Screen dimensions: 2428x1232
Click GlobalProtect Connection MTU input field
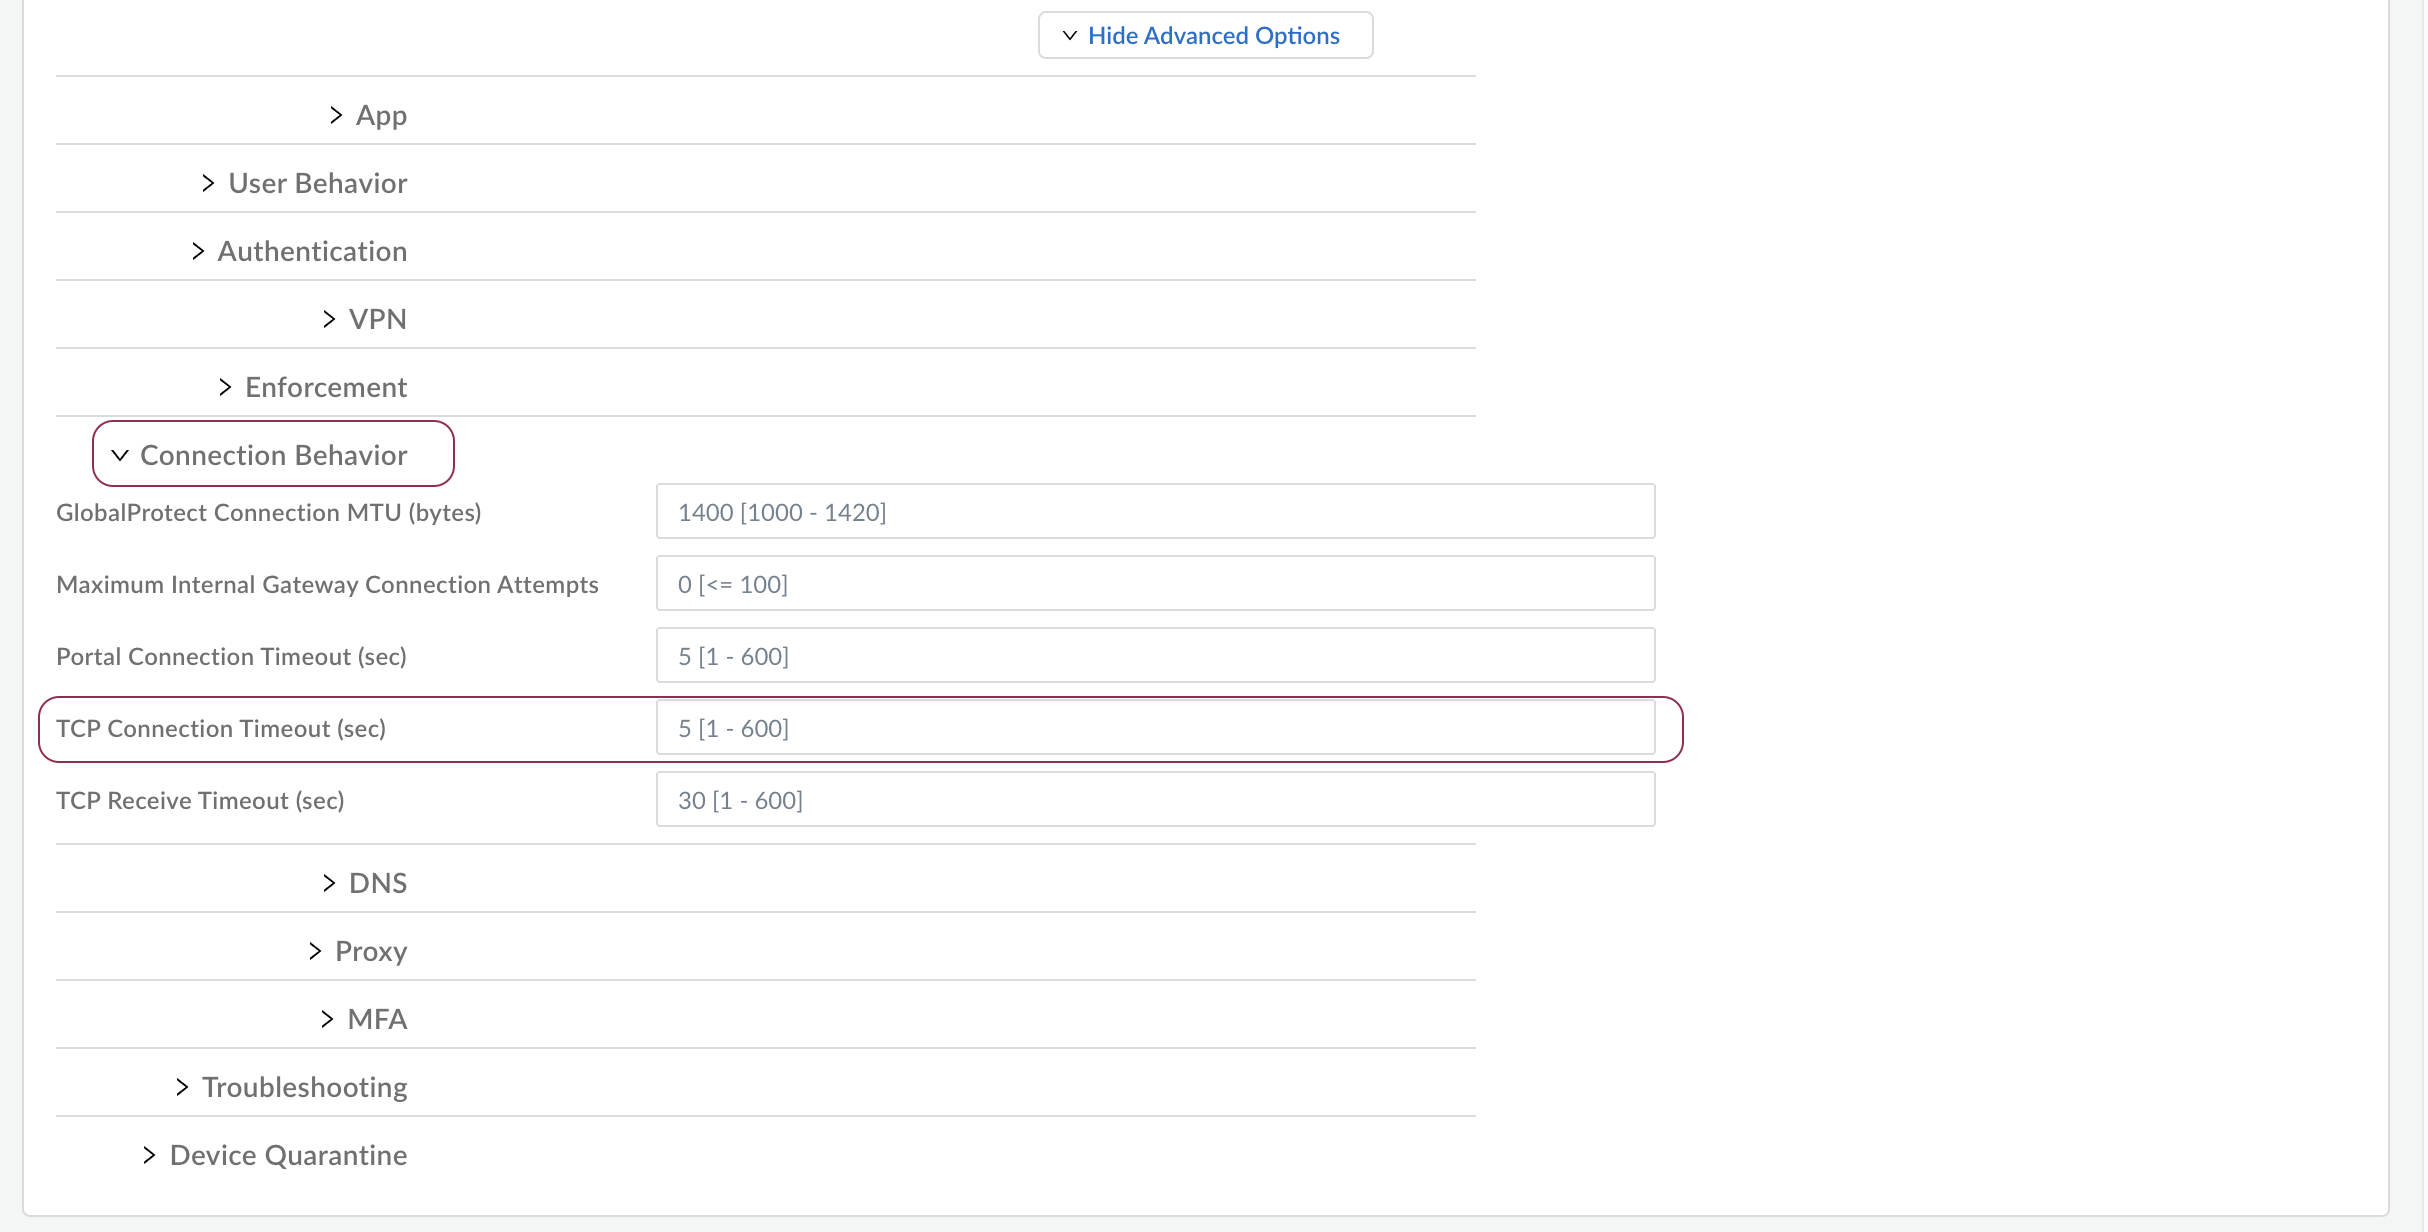click(1155, 512)
